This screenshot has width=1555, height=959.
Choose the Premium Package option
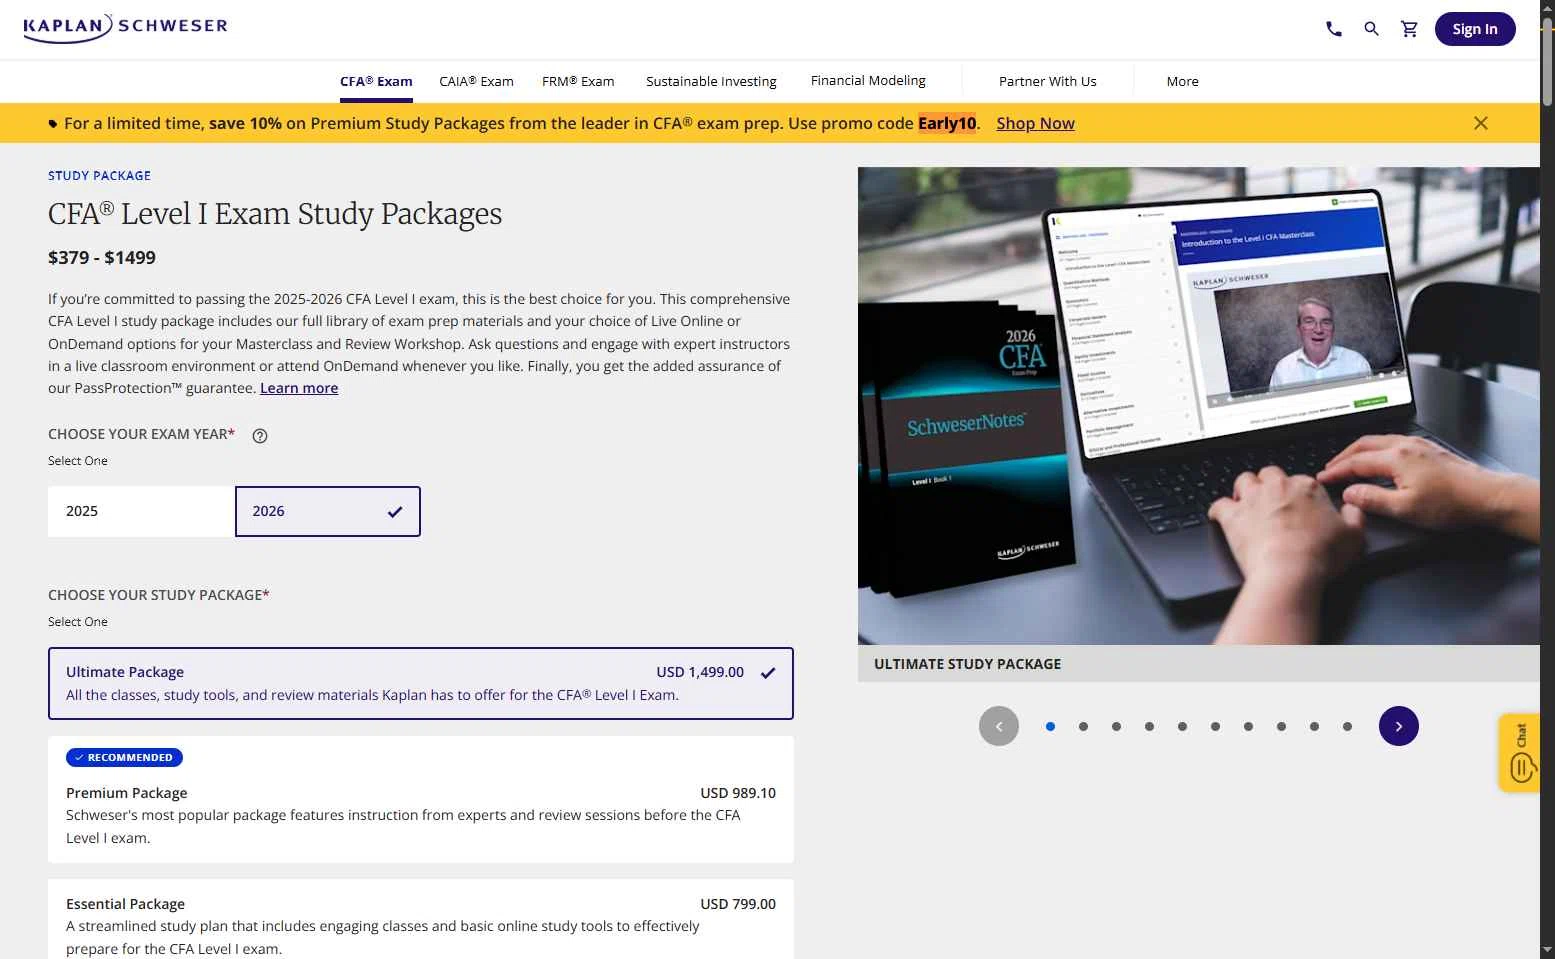click(421, 800)
